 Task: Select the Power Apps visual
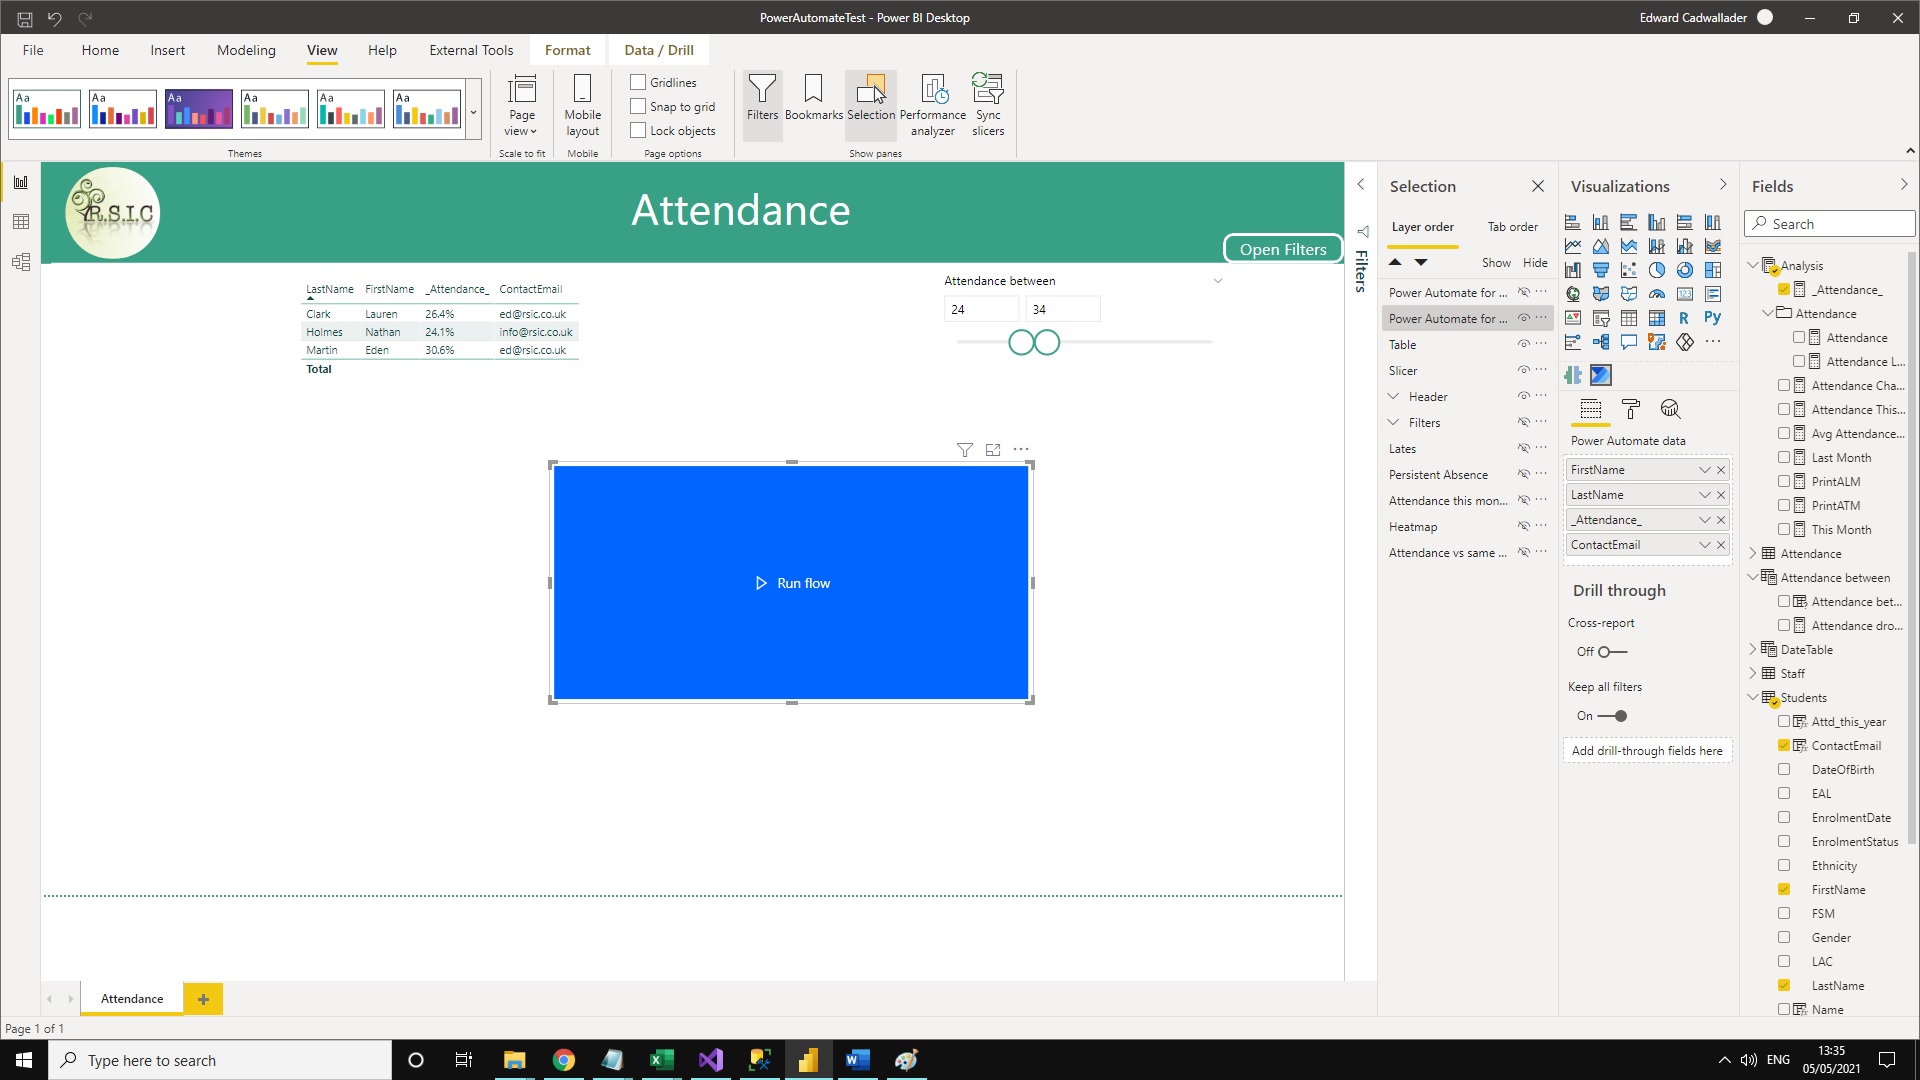coord(1685,342)
